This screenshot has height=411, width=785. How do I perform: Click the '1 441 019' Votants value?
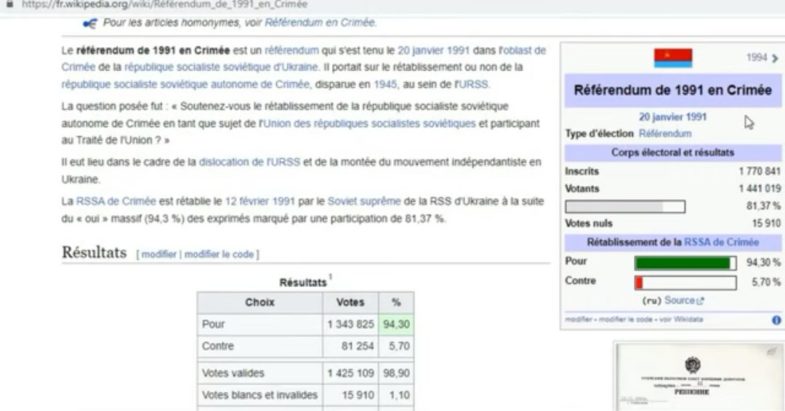[759, 189]
